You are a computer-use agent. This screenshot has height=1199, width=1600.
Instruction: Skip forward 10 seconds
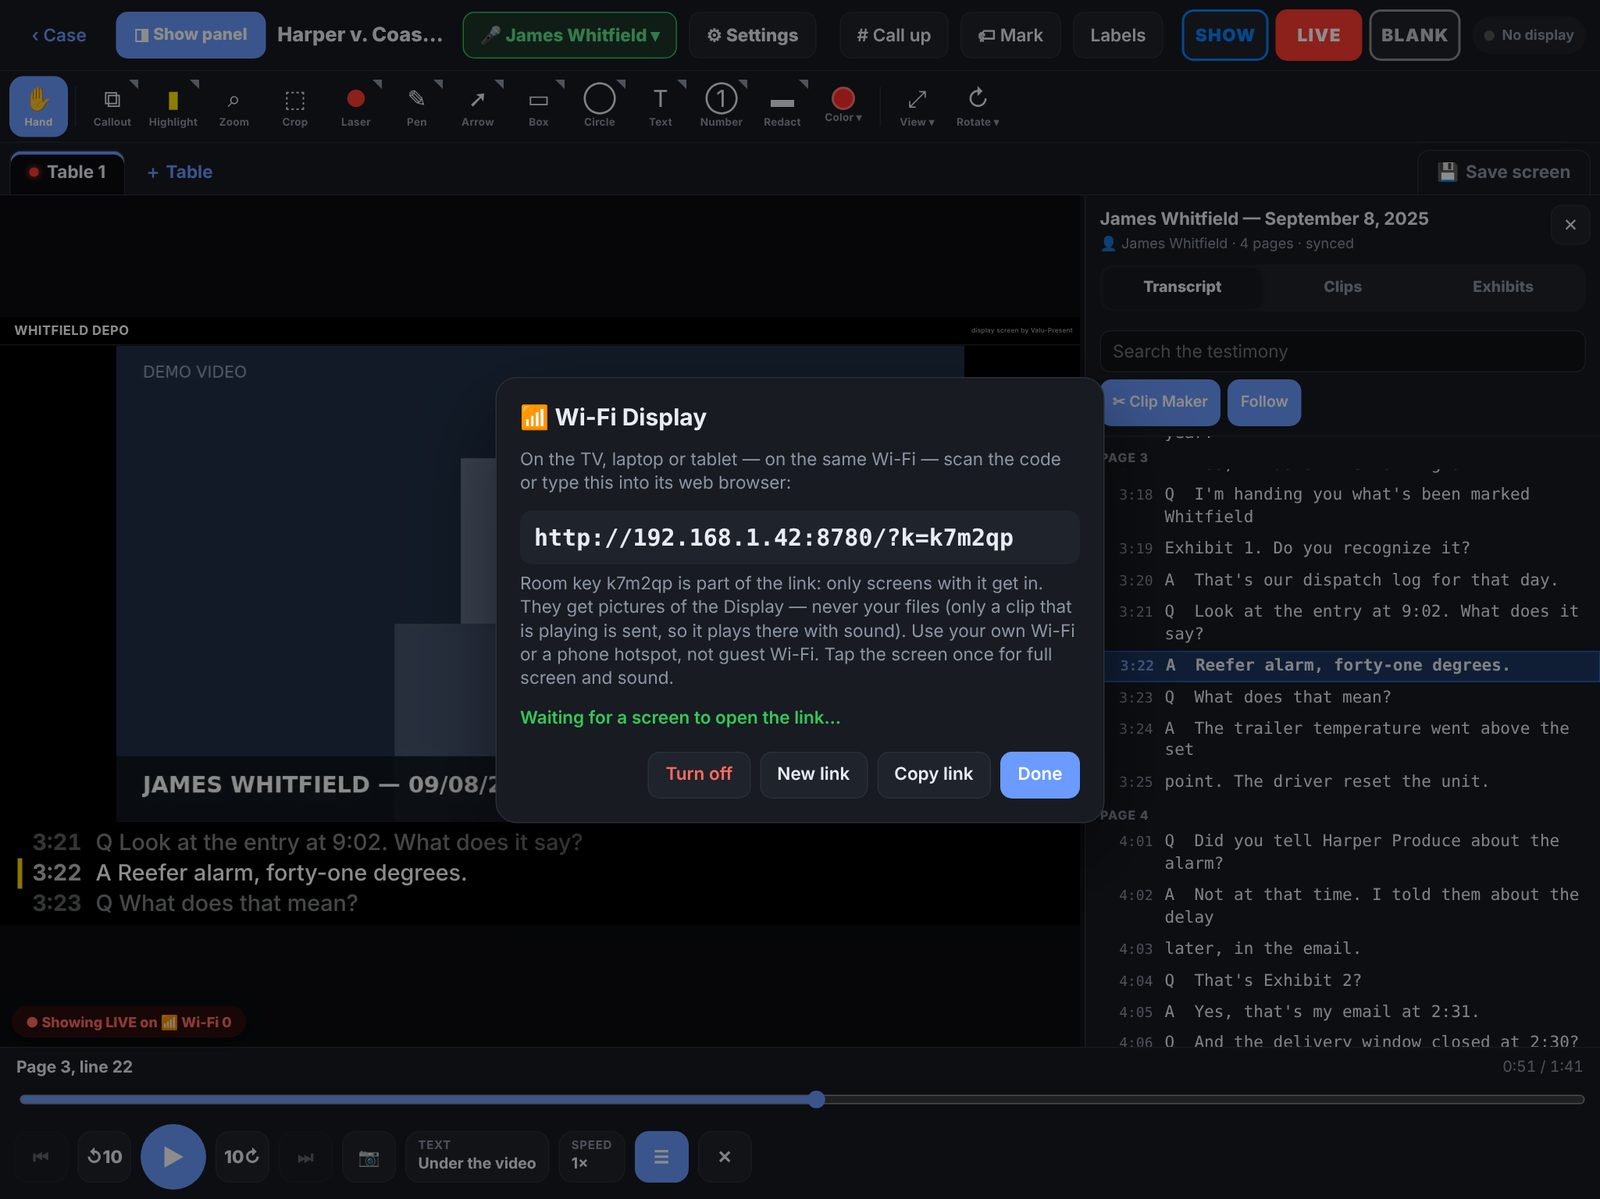242,1157
